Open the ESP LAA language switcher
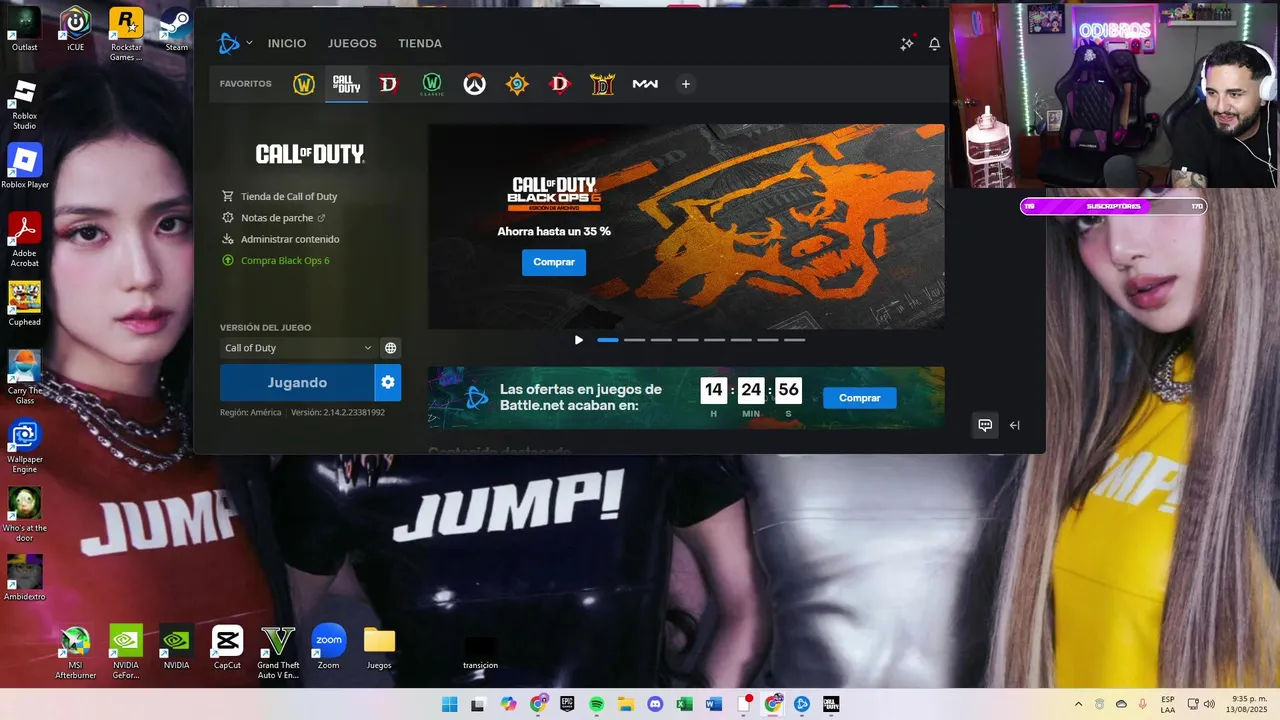1280x720 pixels. click(x=1168, y=704)
